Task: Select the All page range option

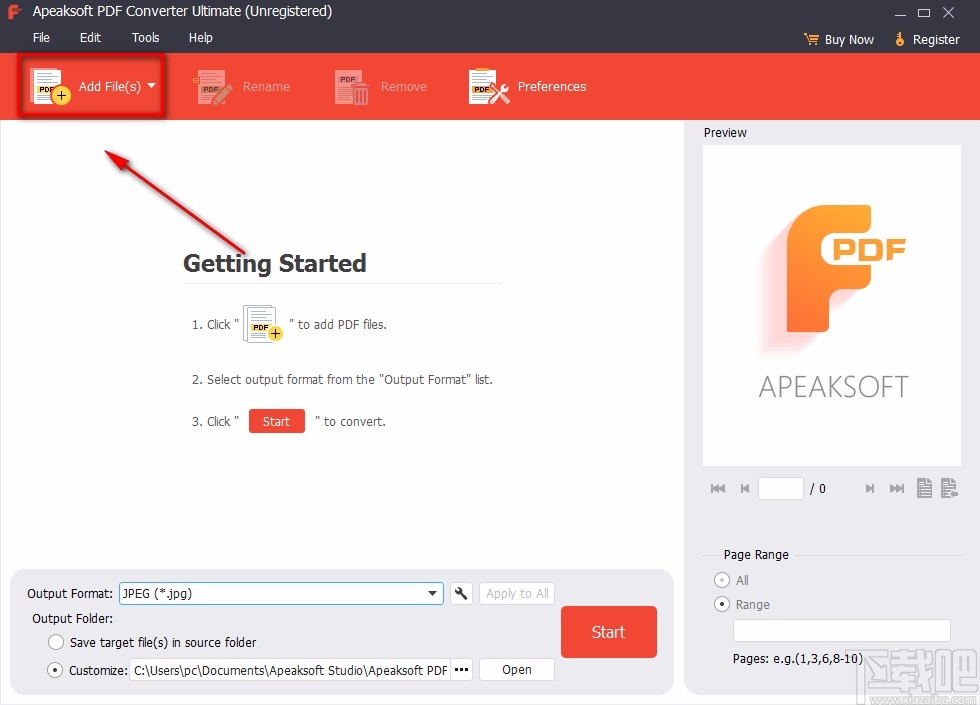Action: coord(719,580)
